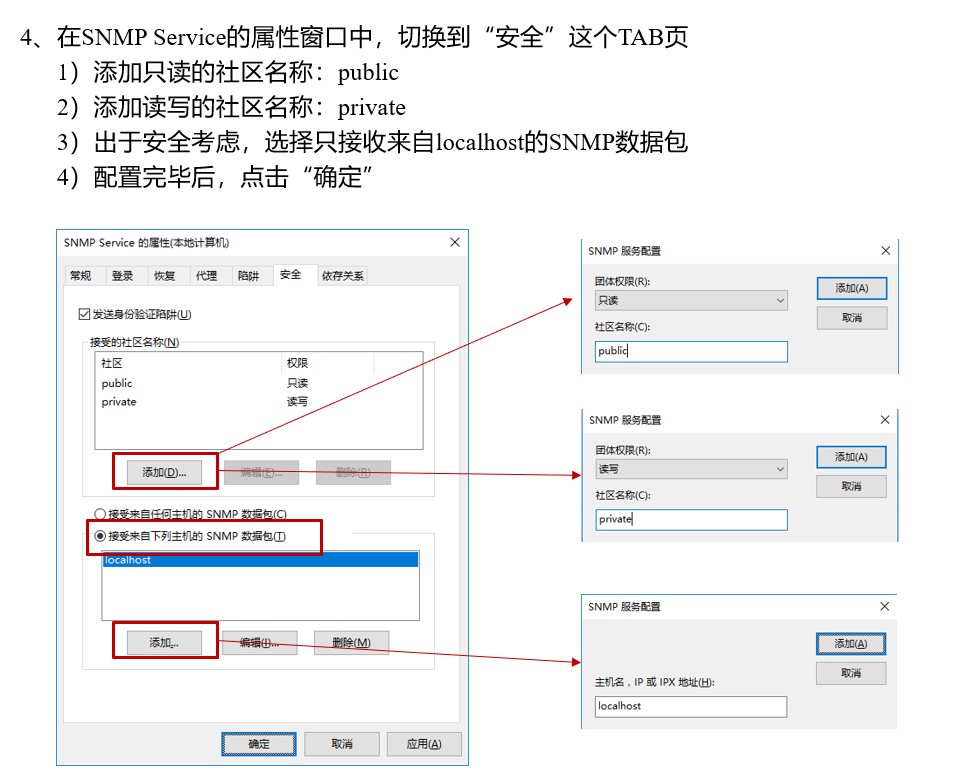This screenshot has width=953, height=778.
Task: Switch to the 依存关系 tab
Action: pyautogui.click(x=342, y=276)
